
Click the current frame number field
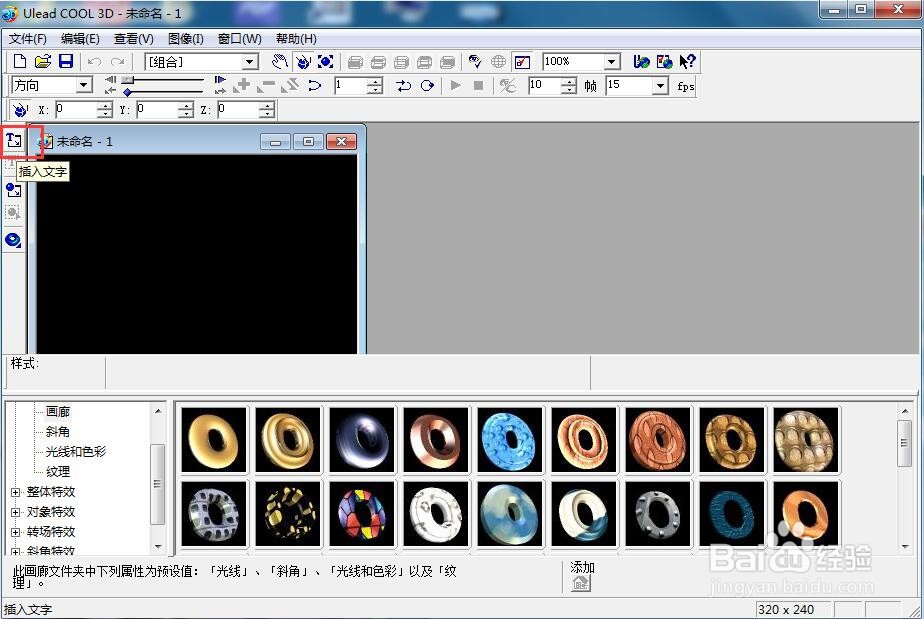pos(351,85)
